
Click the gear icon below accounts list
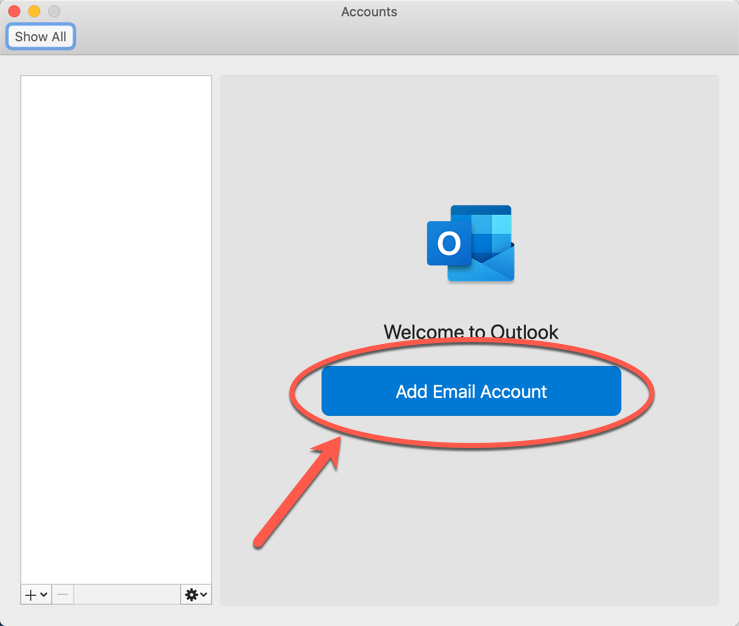[x=191, y=594]
